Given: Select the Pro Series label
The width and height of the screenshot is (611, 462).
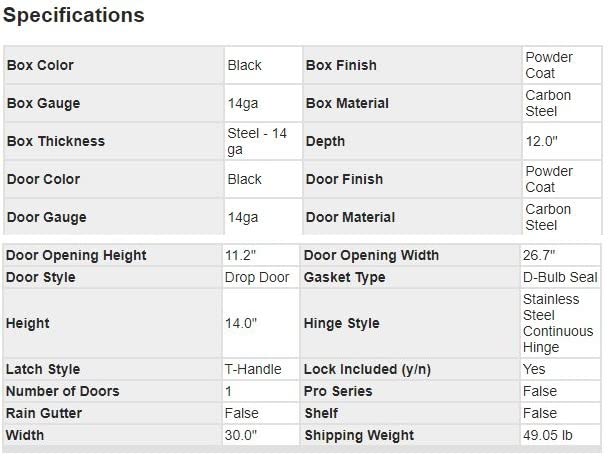Looking at the screenshot, I should (x=338, y=391).
